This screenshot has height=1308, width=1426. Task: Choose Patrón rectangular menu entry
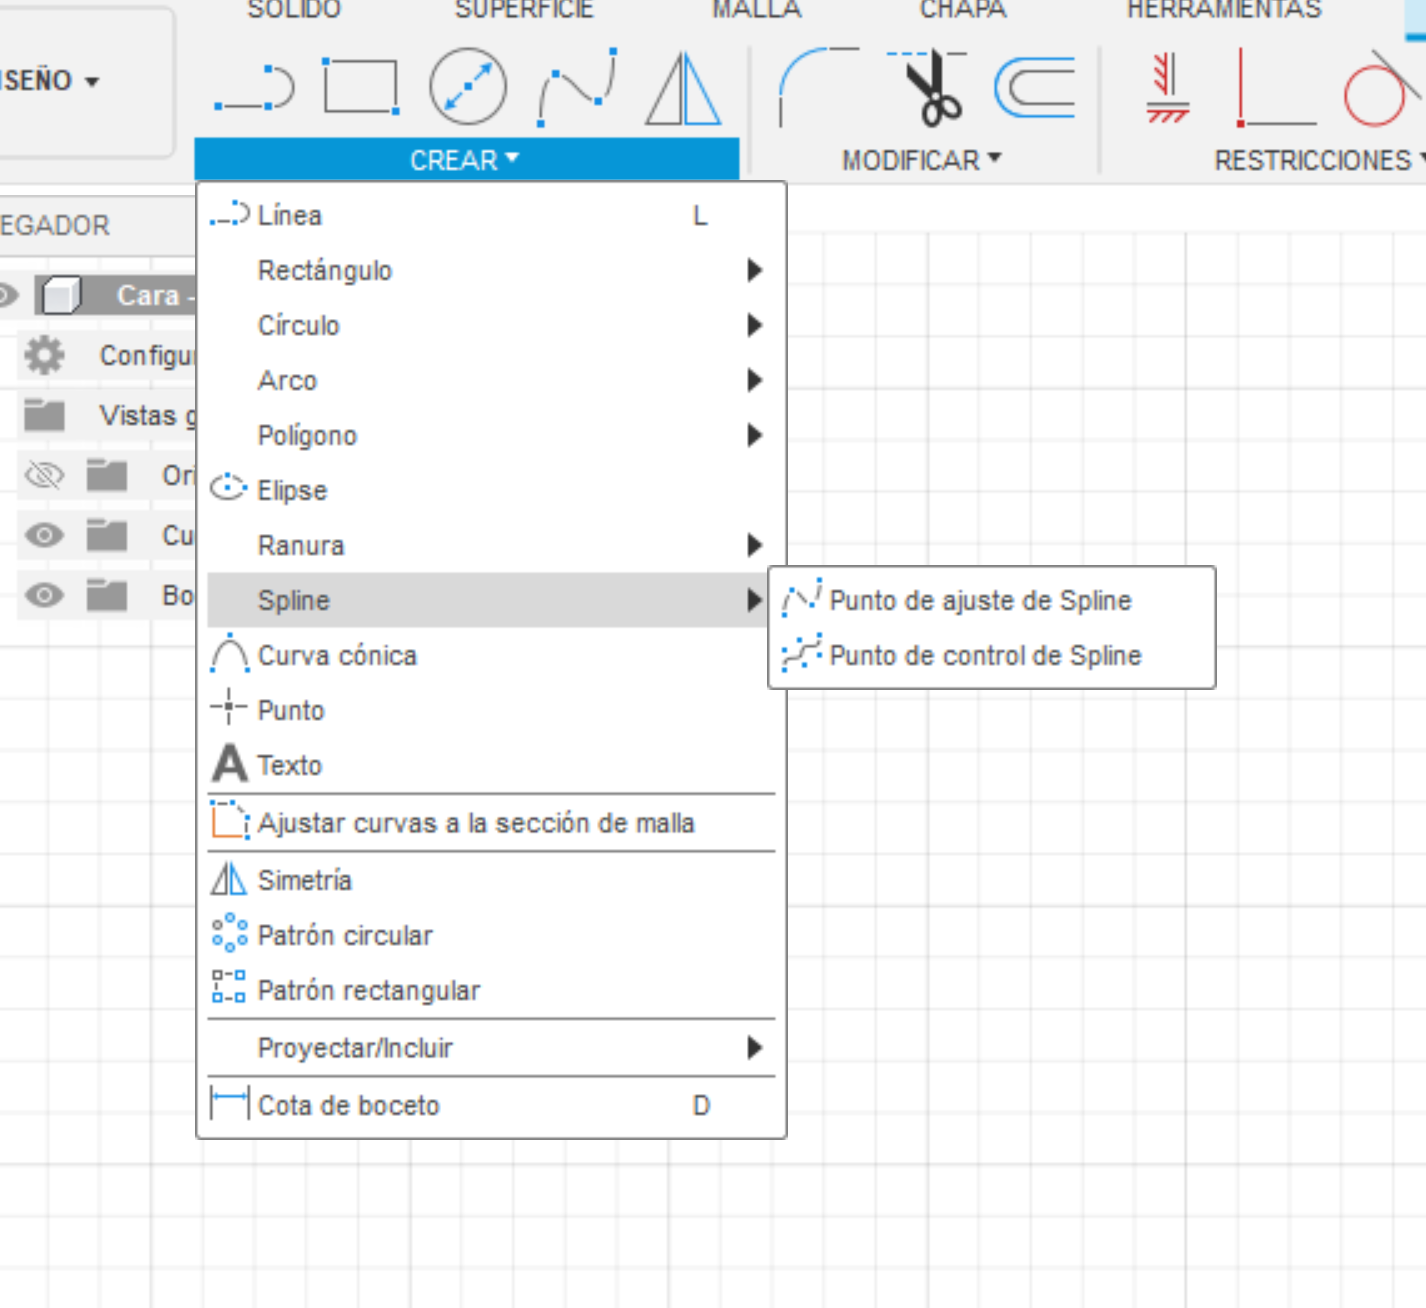tap(491, 990)
